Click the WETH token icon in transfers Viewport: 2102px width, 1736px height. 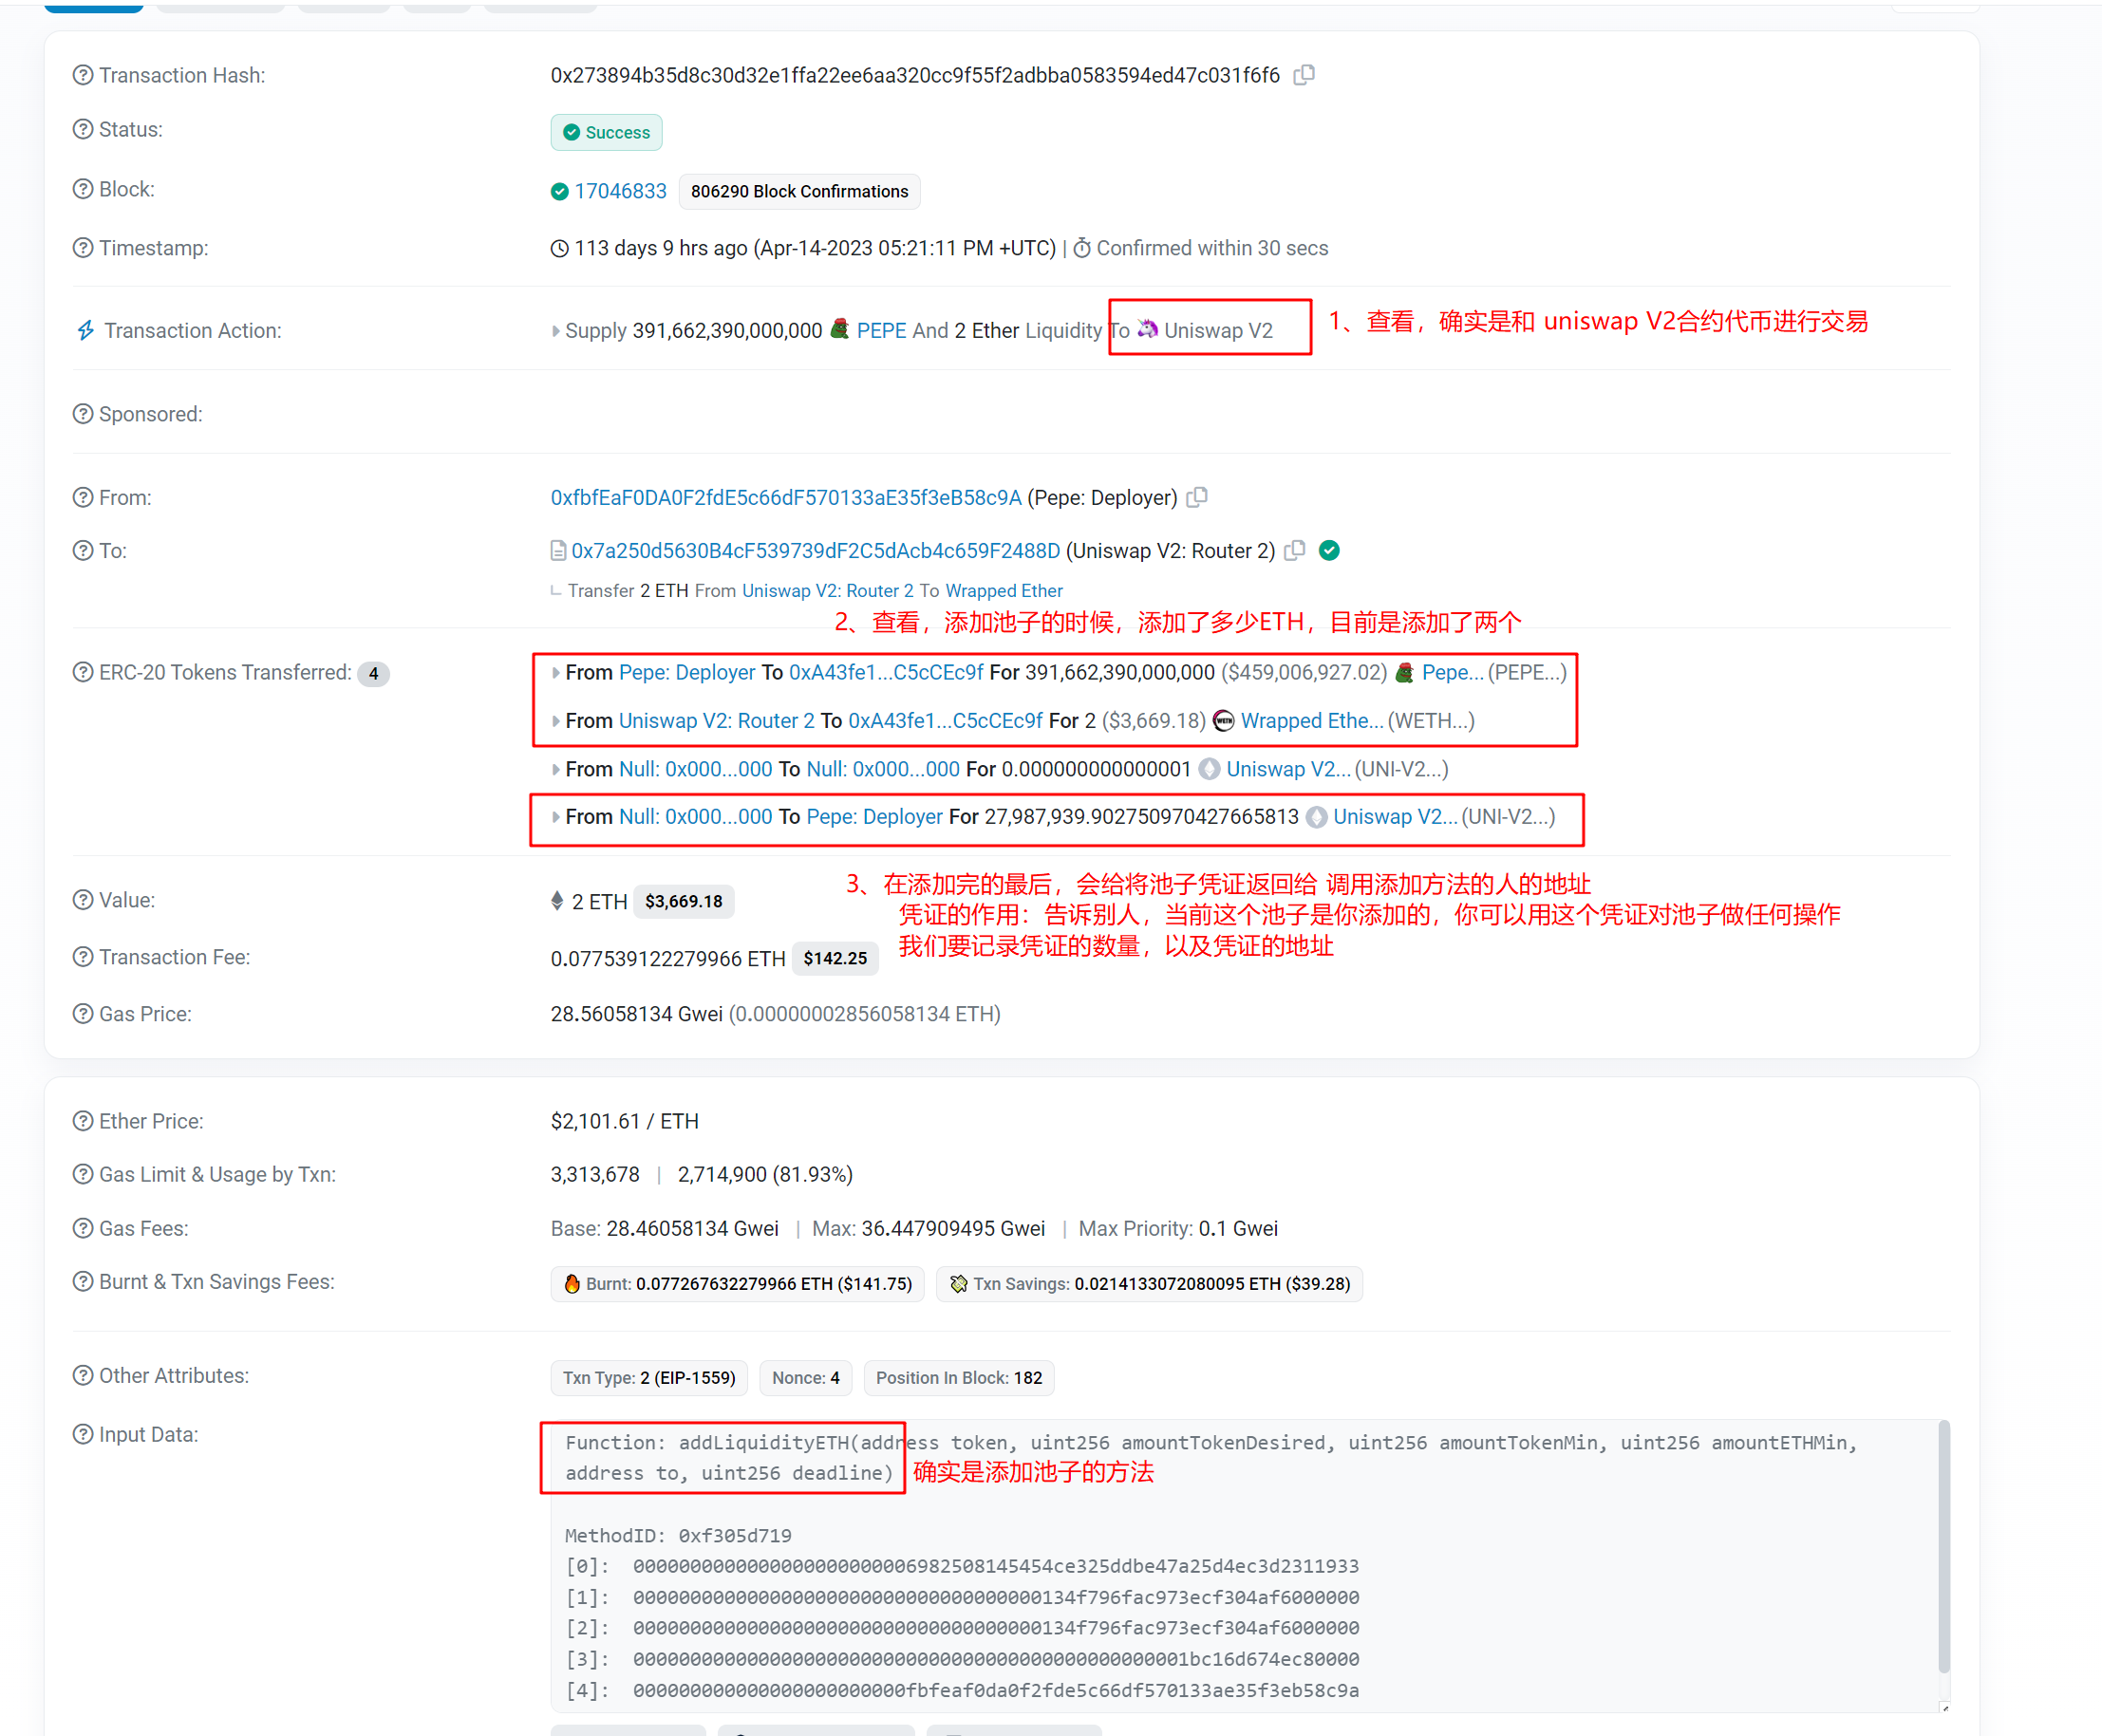click(x=1224, y=720)
